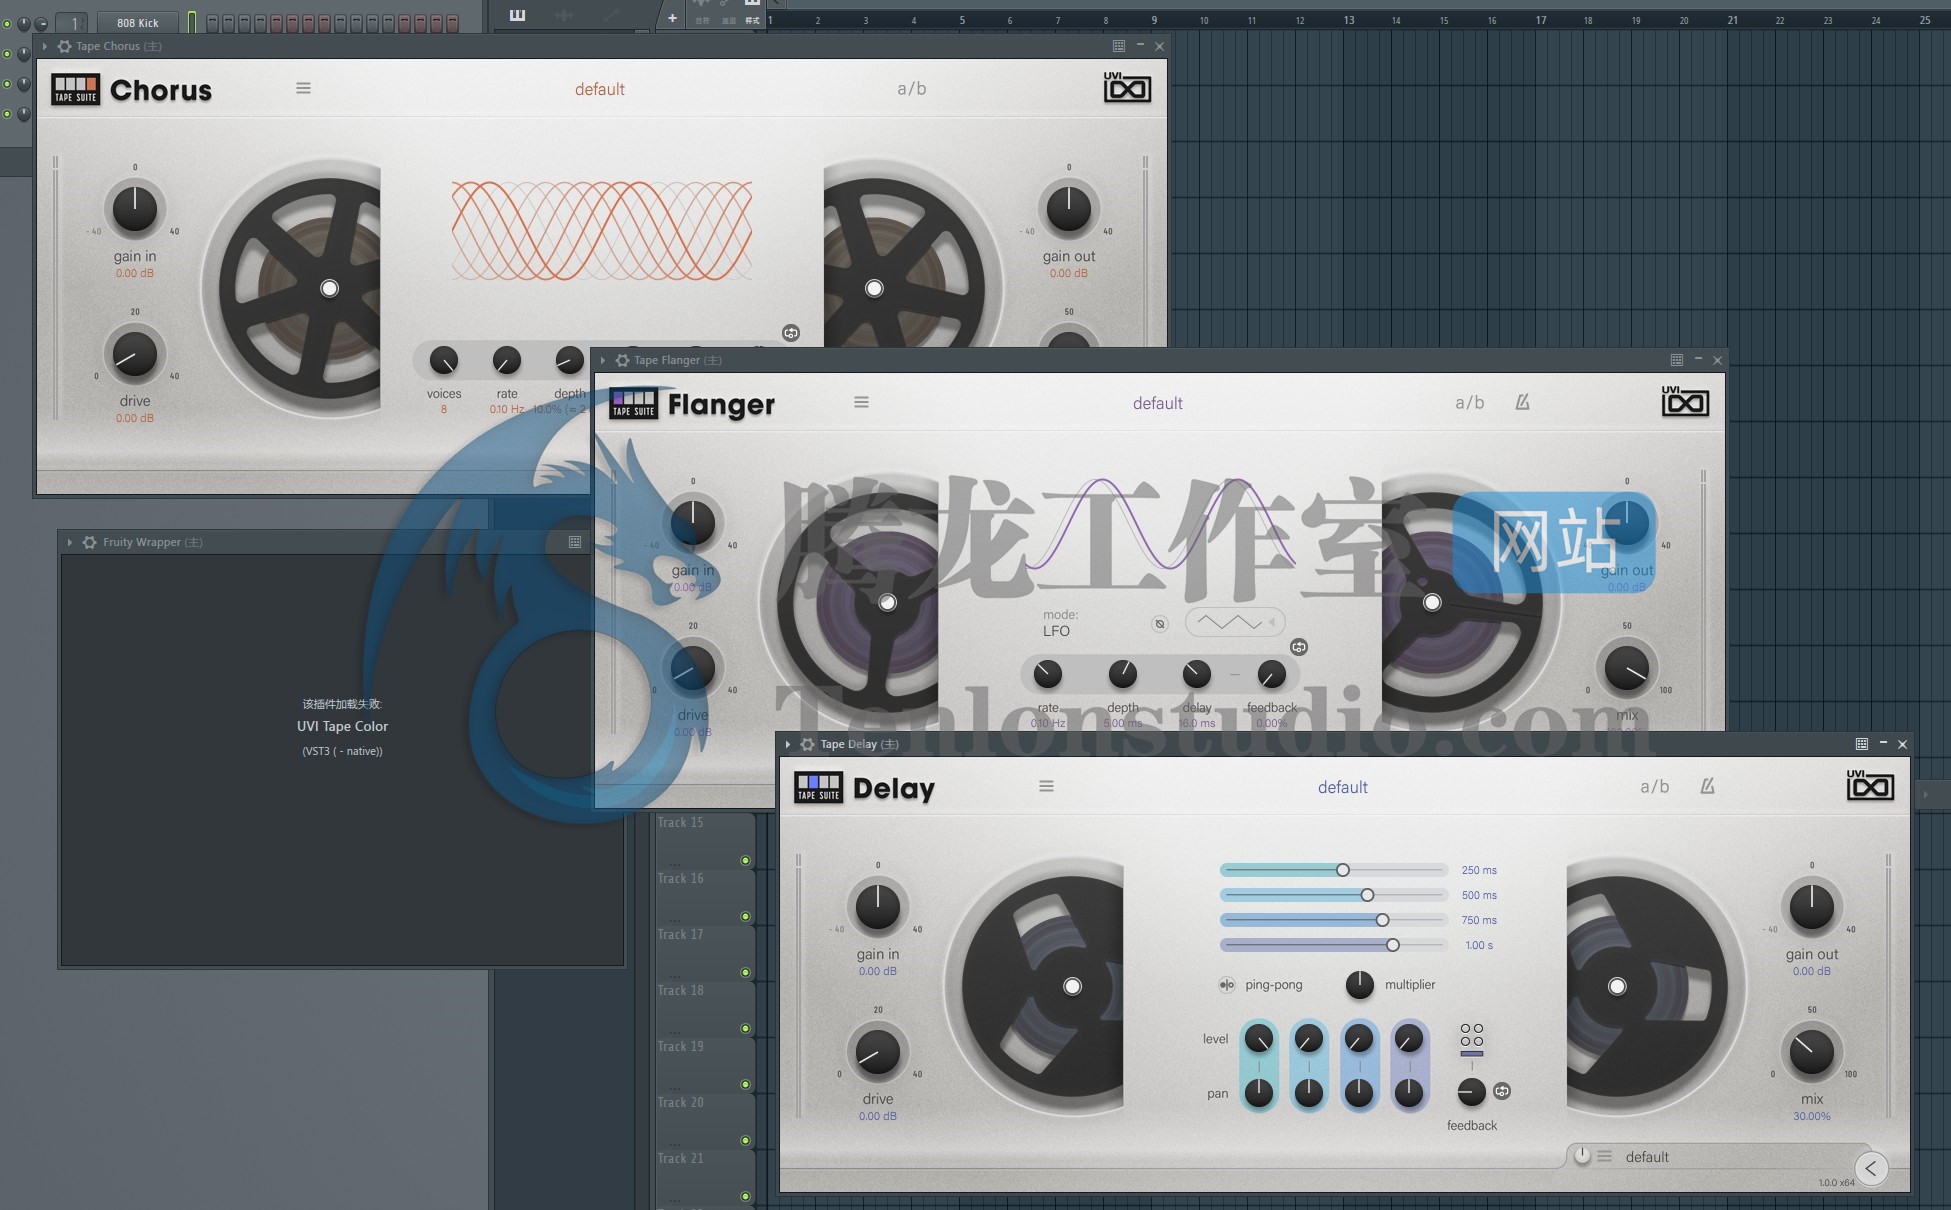Open Delay header default preset dropdown
The height and width of the screenshot is (1210, 1951).
click(x=1342, y=787)
